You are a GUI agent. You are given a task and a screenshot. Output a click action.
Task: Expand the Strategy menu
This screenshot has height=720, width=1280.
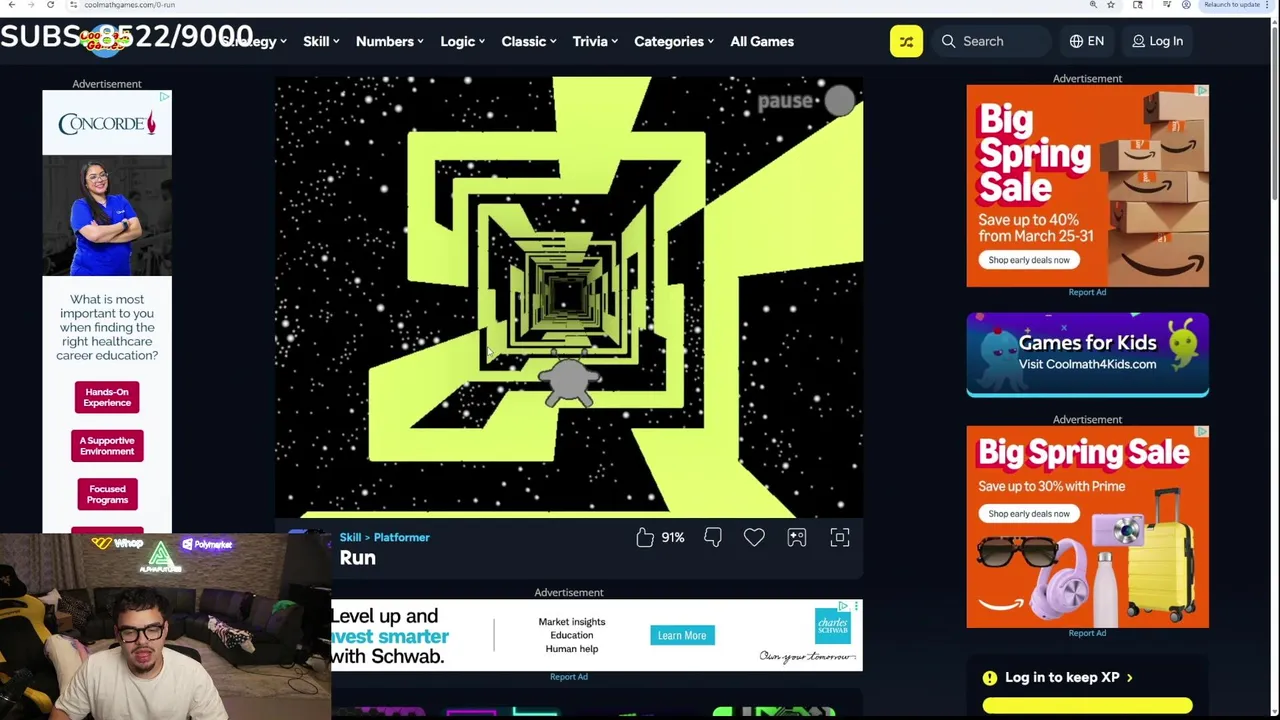pos(254,41)
